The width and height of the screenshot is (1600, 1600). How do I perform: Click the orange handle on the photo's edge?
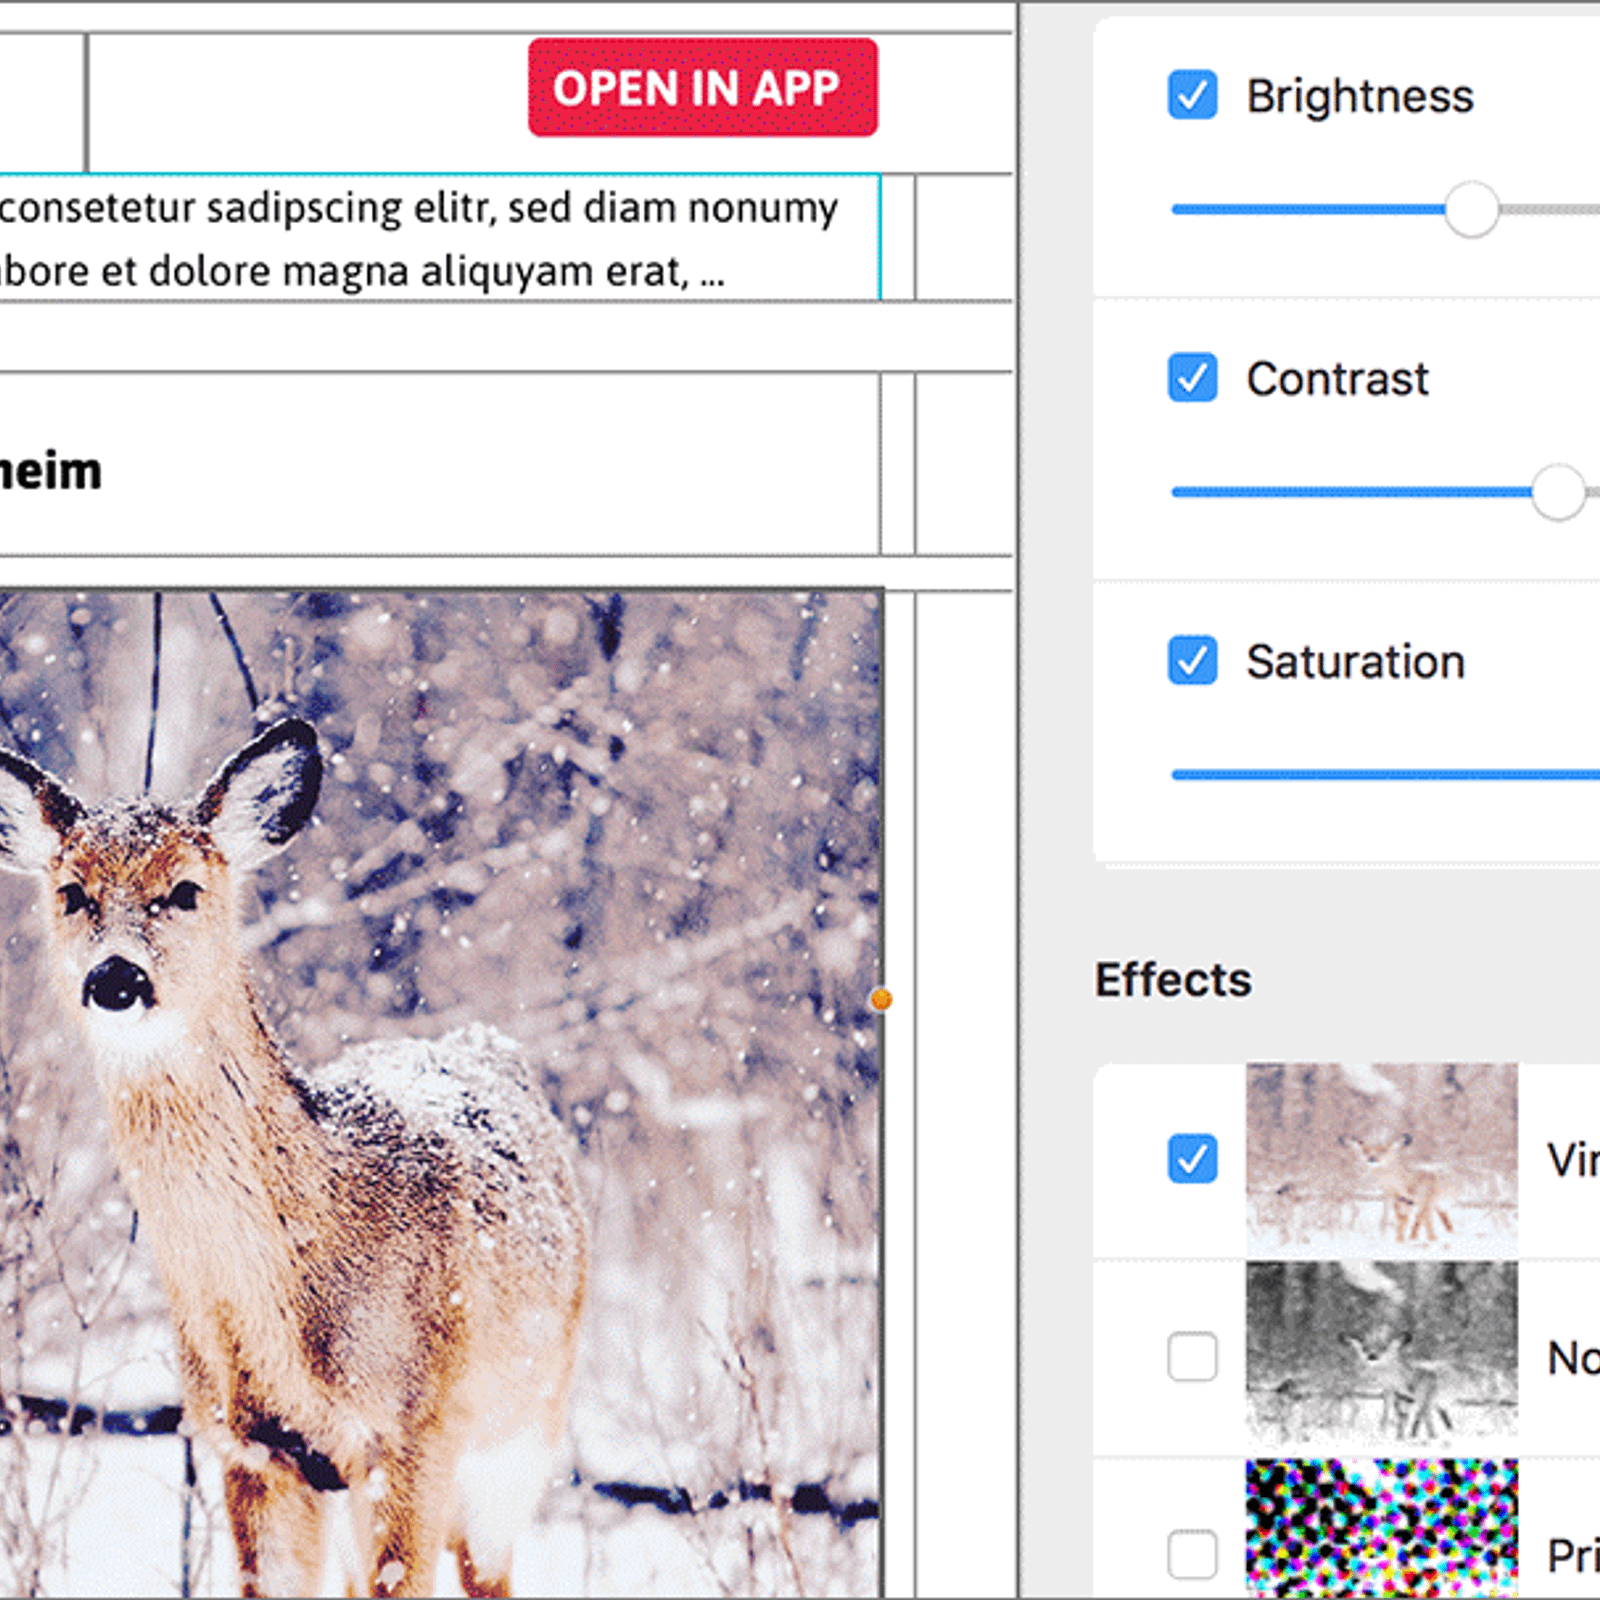(x=881, y=999)
